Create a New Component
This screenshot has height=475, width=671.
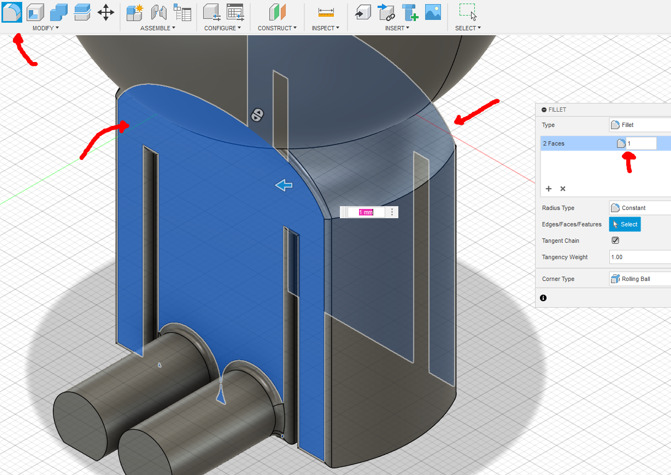point(134,12)
